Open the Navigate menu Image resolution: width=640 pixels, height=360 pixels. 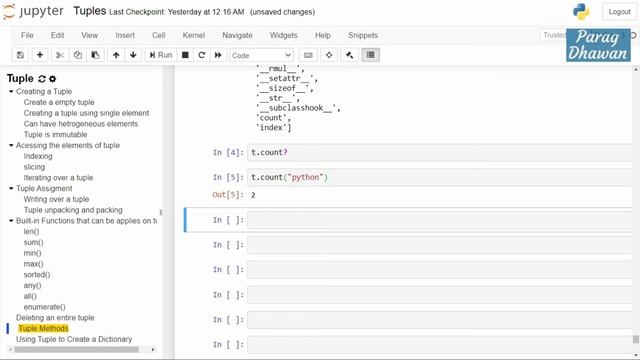237,35
